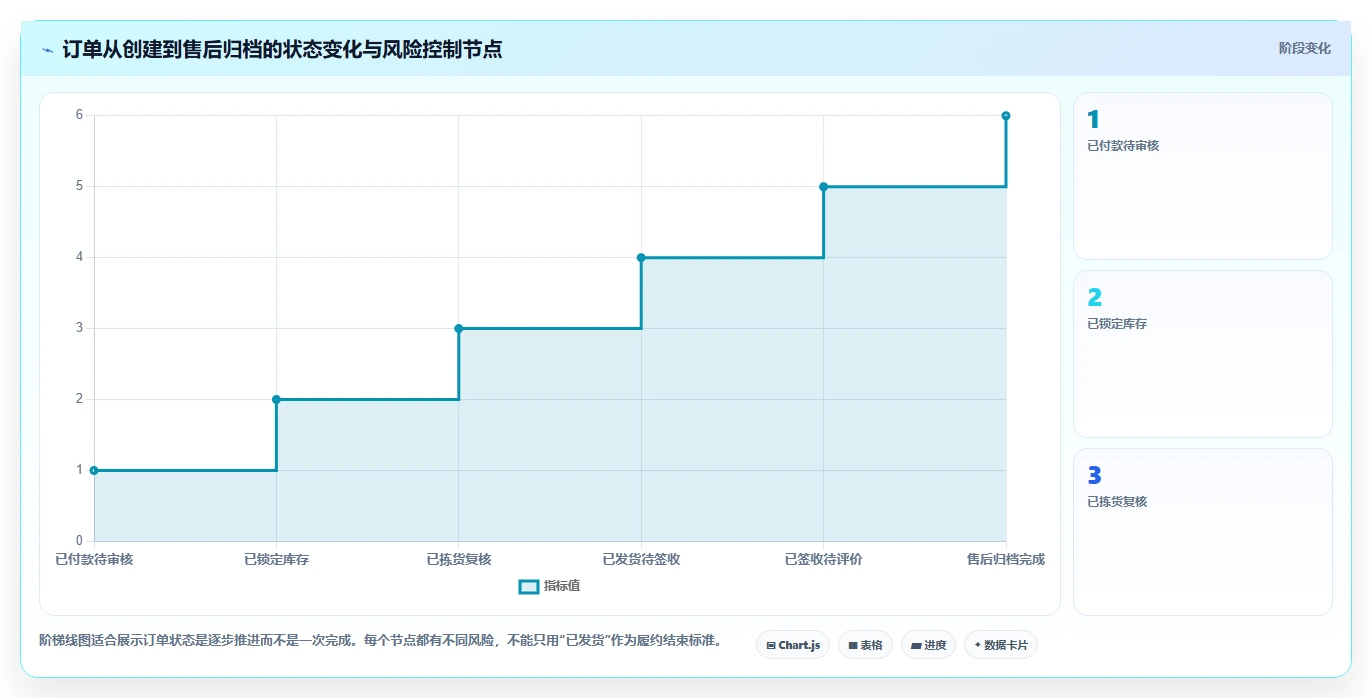The image size is (1372, 698).
Task: Click the x-axis label 已付款待审核
Action: click(94, 560)
